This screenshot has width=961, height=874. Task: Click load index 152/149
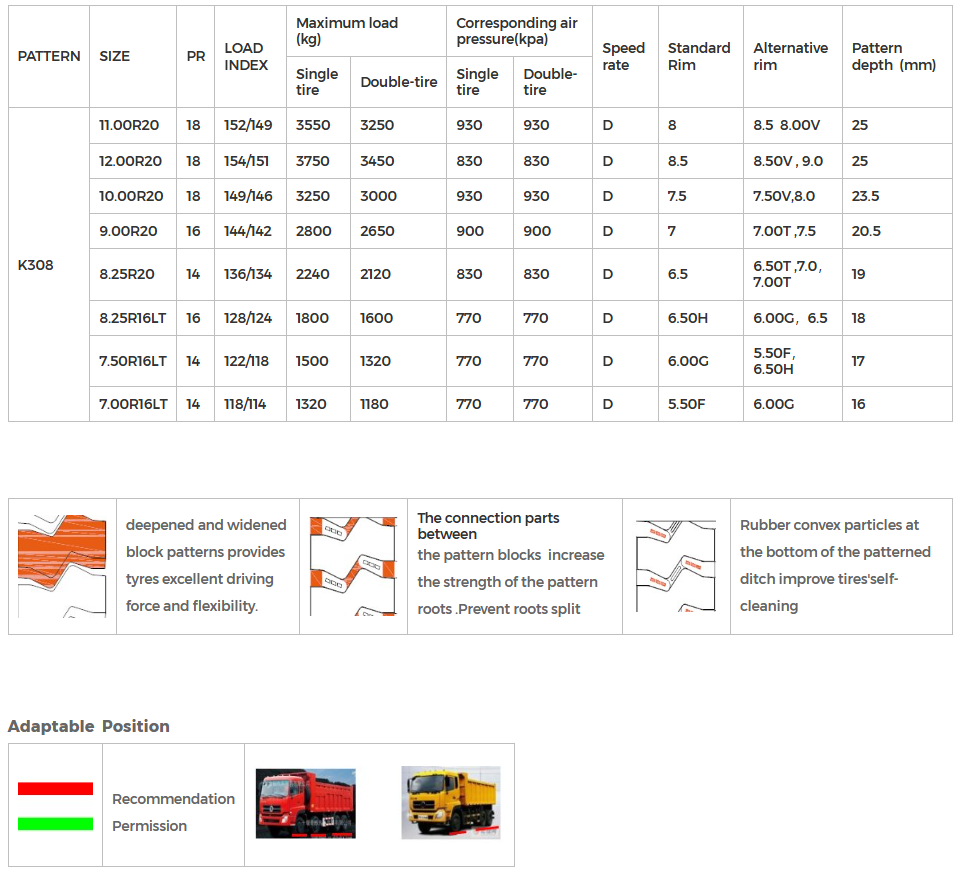coord(248,125)
